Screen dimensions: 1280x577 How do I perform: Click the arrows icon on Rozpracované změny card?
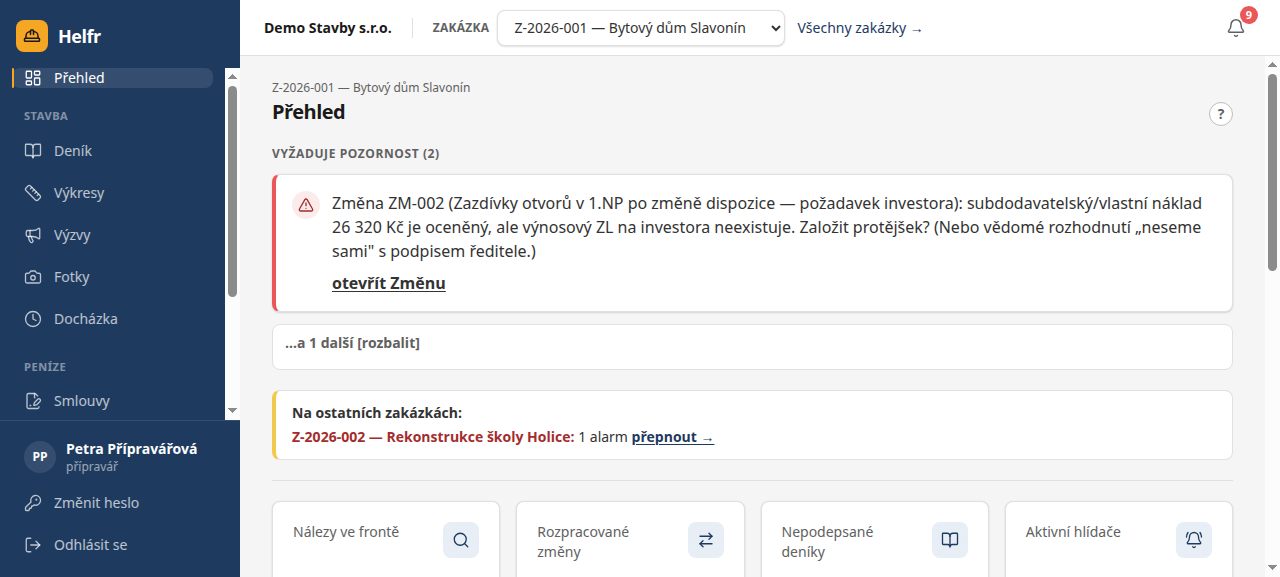pos(706,540)
